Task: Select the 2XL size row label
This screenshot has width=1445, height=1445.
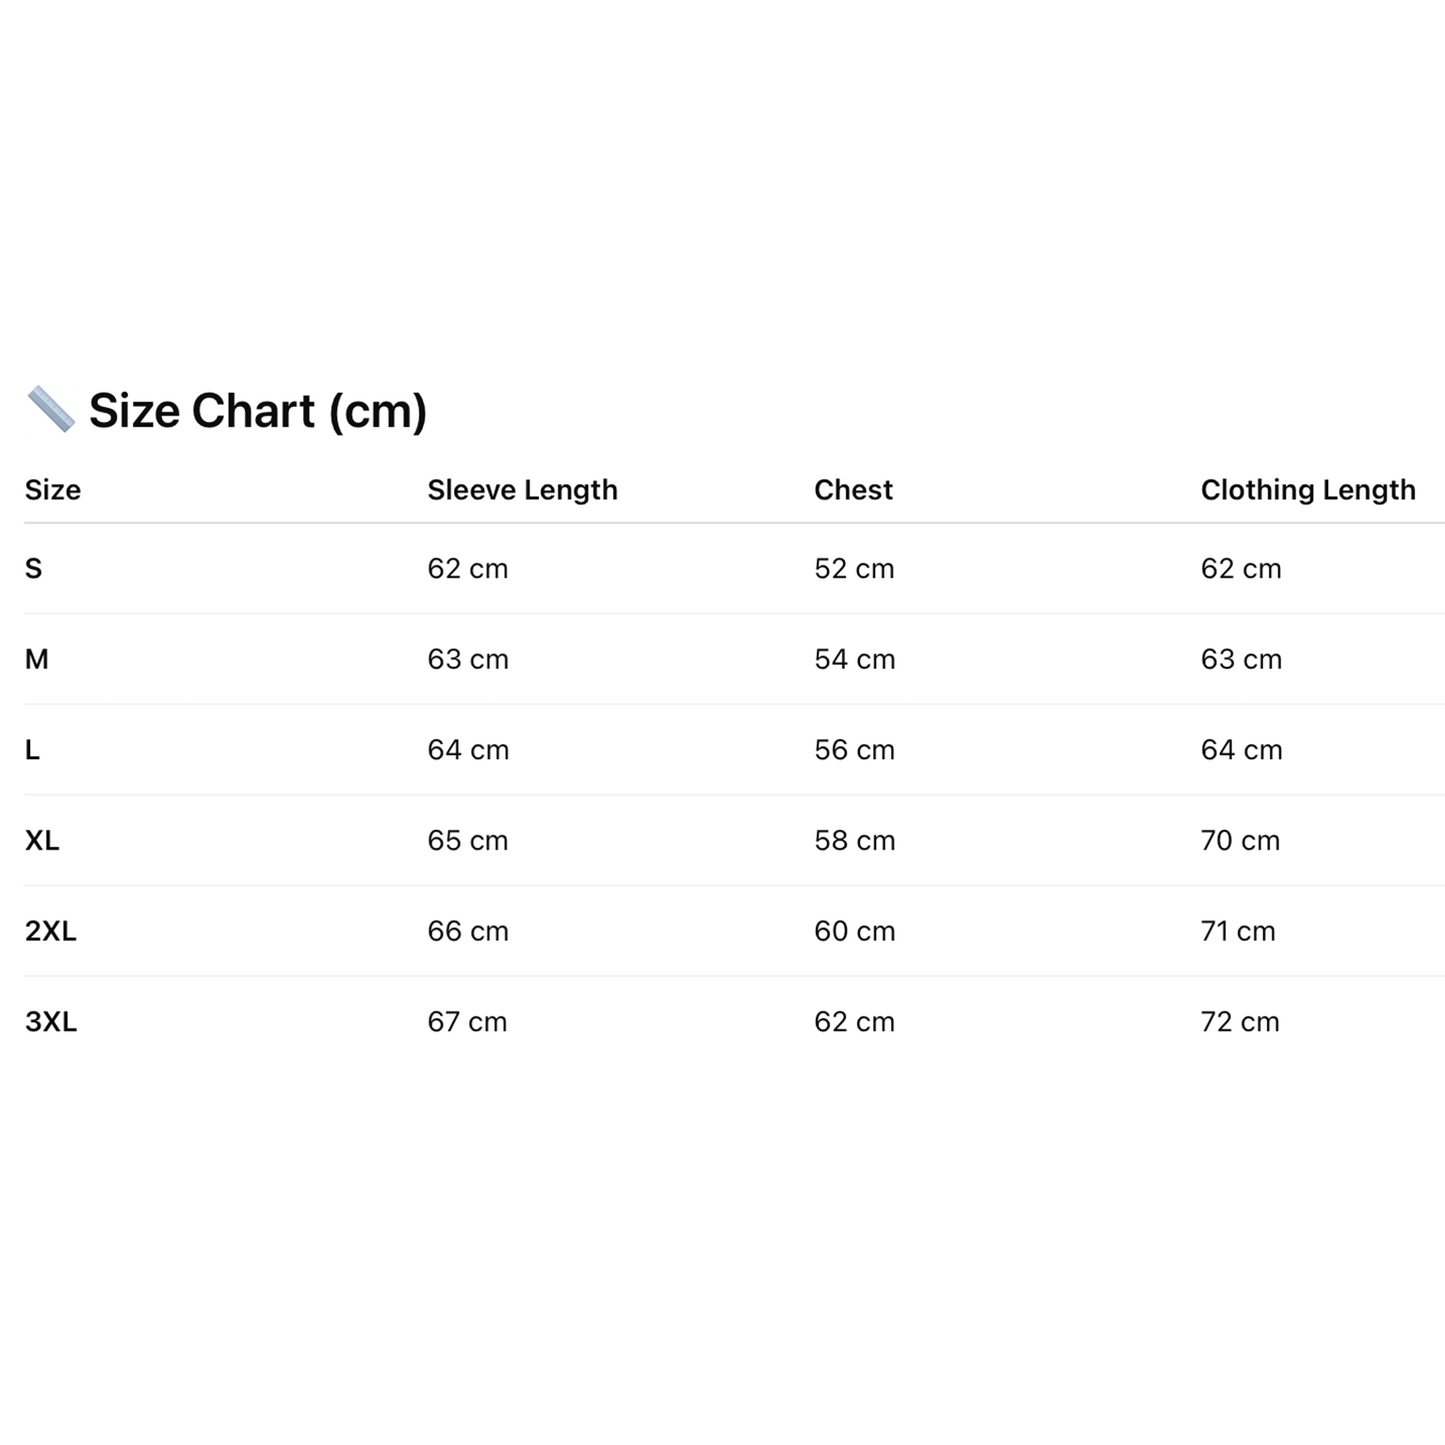Action: 51,931
